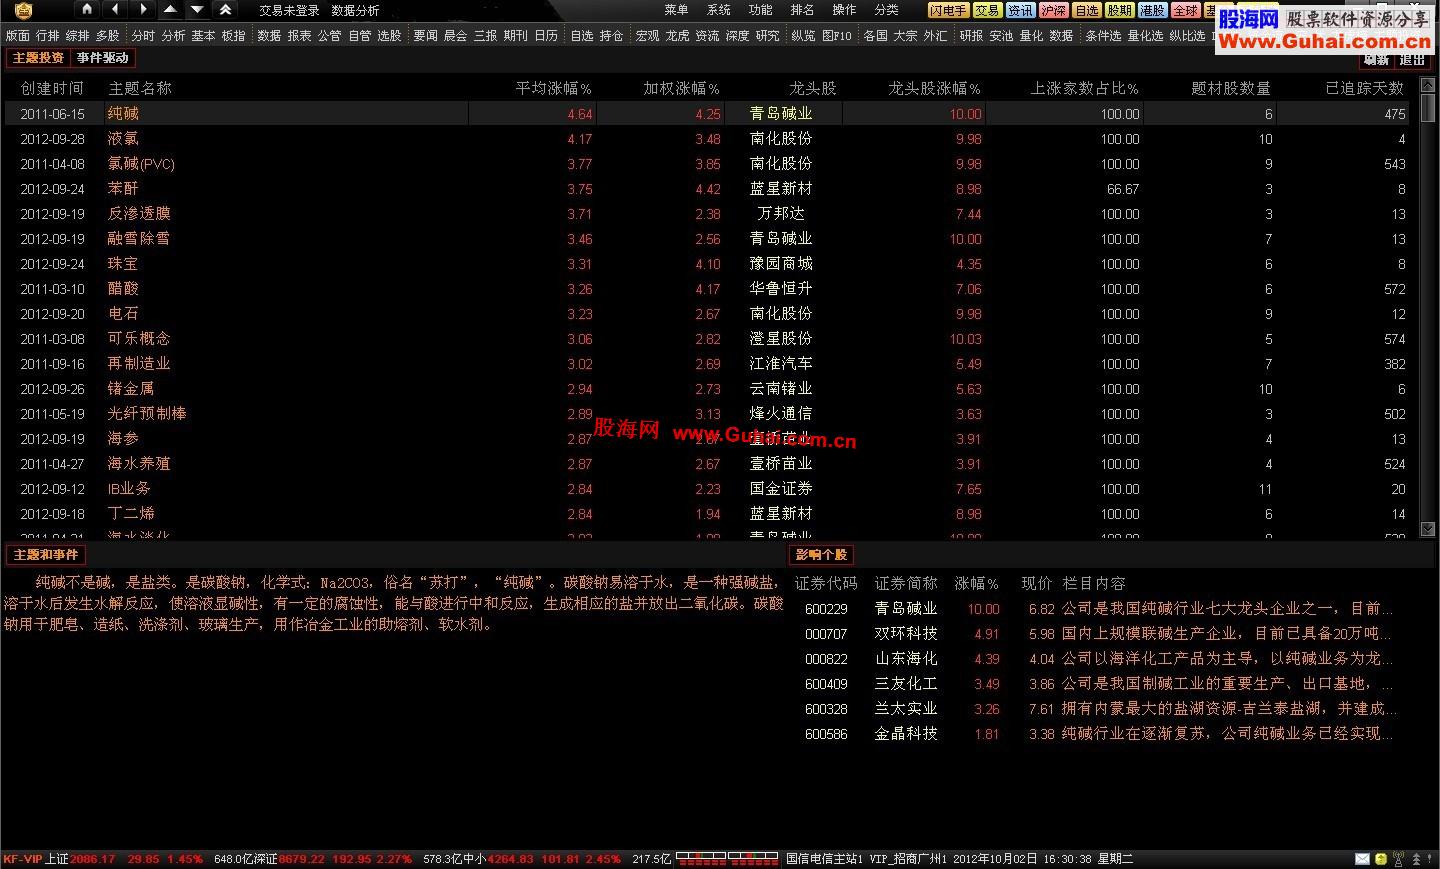Open the 功能 menu
1440x869 pixels.
(x=760, y=10)
